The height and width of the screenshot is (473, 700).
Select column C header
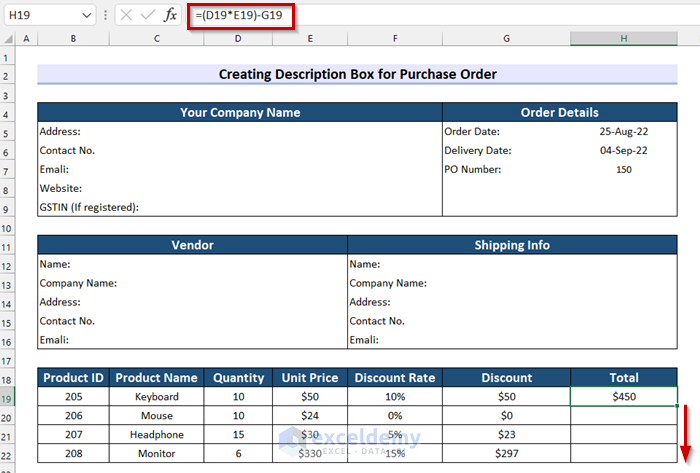157,39
